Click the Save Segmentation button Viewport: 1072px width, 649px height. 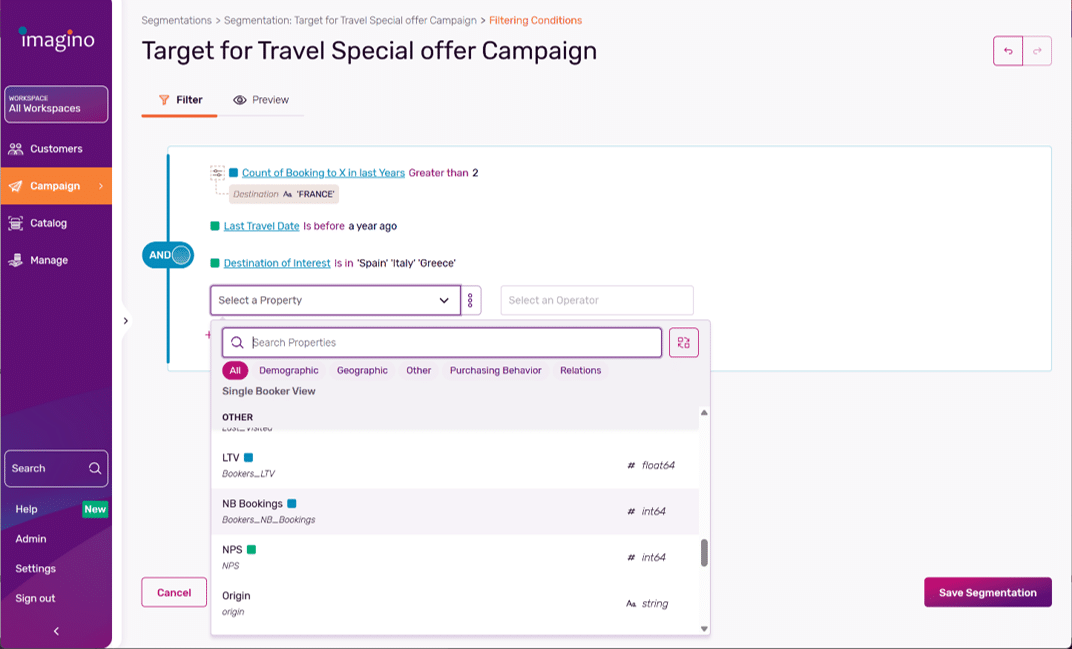(987, 592)
